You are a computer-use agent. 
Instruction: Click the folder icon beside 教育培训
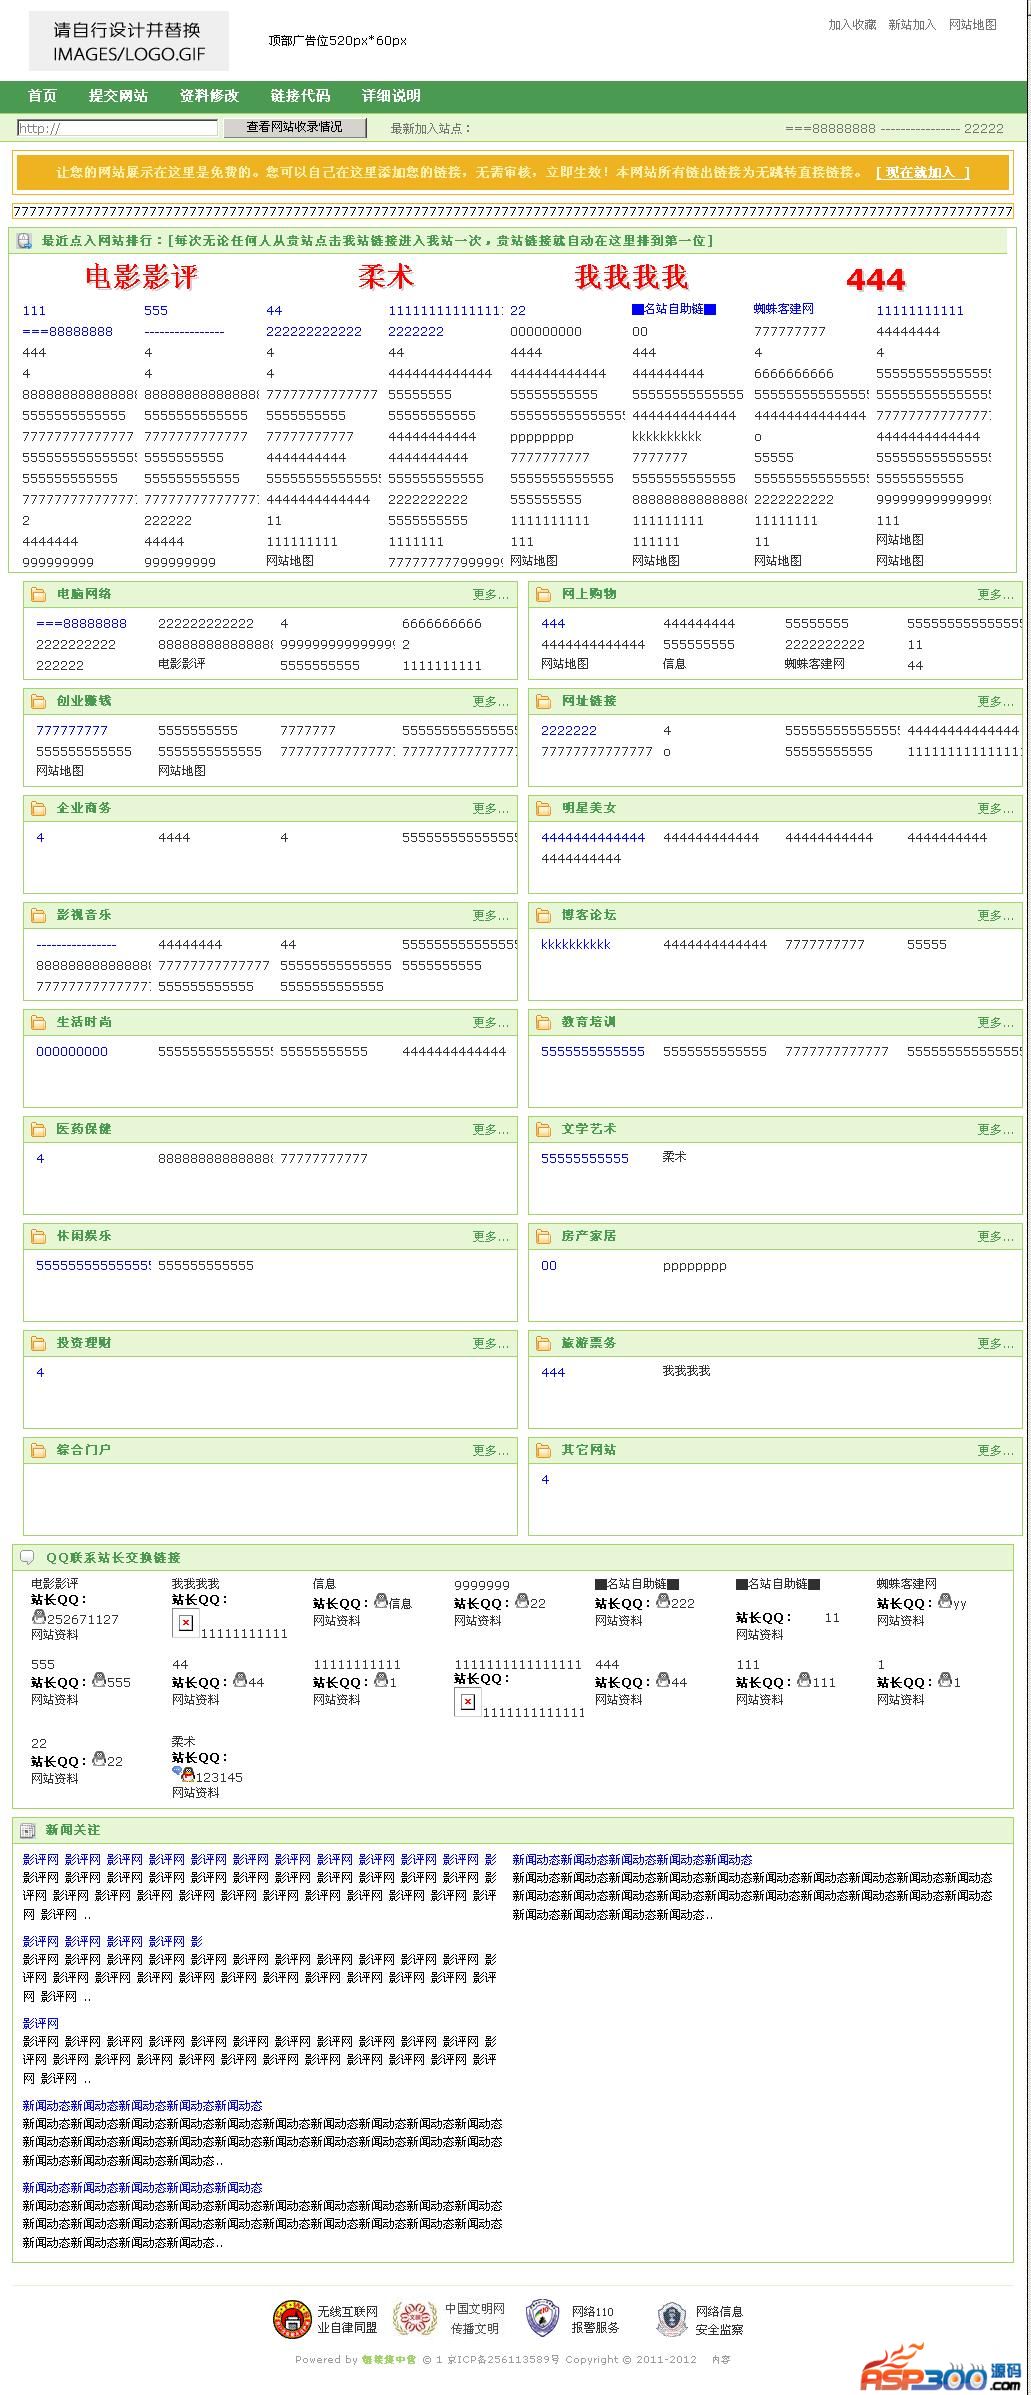tap(544, 1023)
